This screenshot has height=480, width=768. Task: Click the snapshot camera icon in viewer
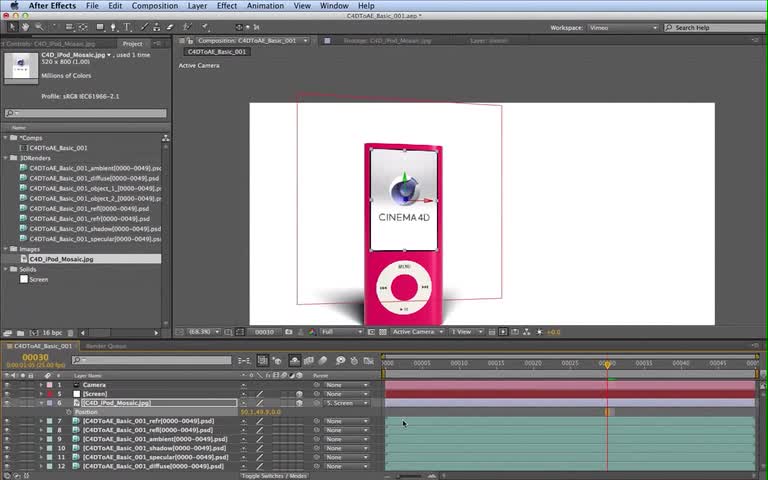pos(289,332)
